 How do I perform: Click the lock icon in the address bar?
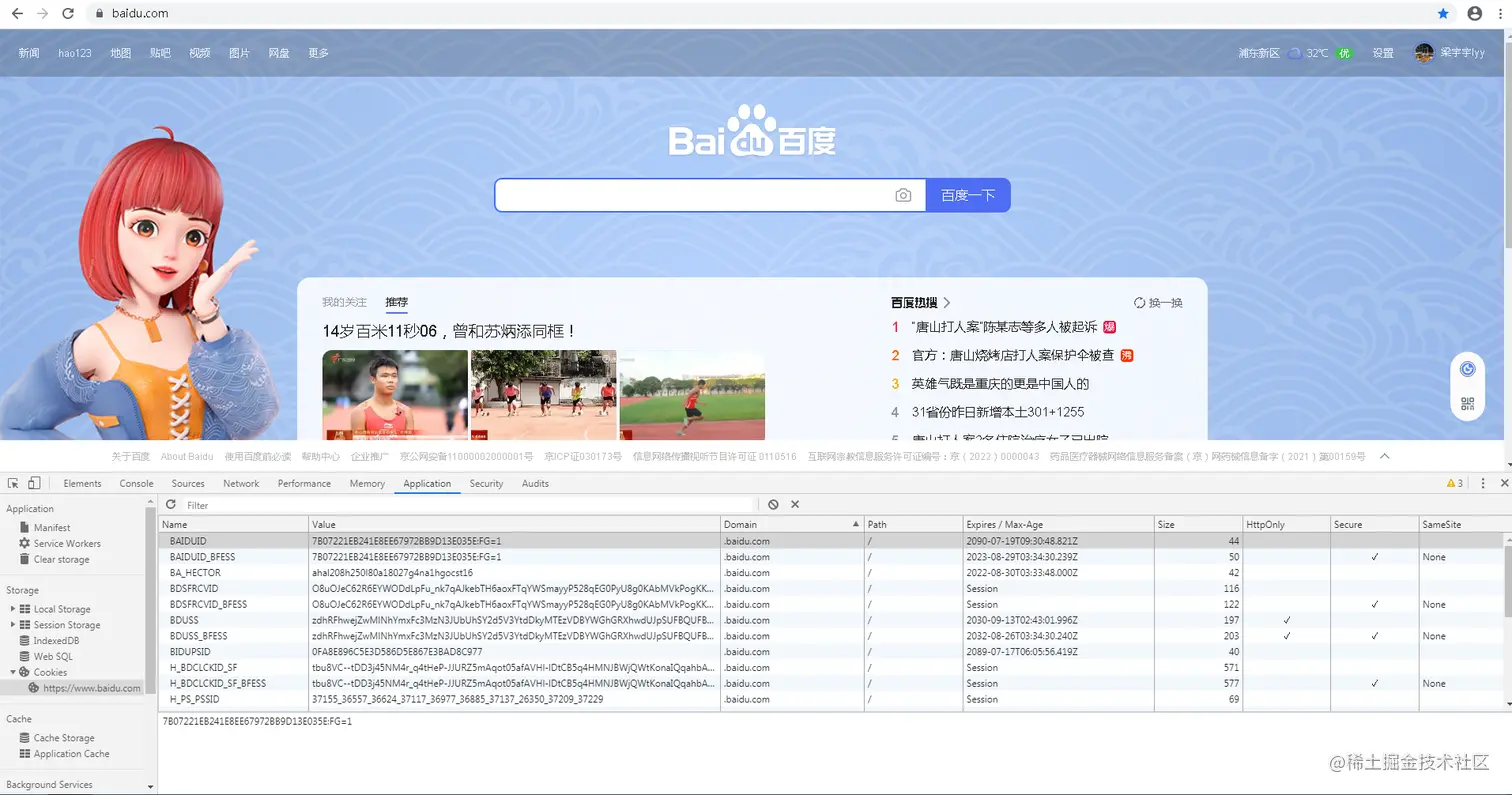pyautogui.click(x=98, y=13)
